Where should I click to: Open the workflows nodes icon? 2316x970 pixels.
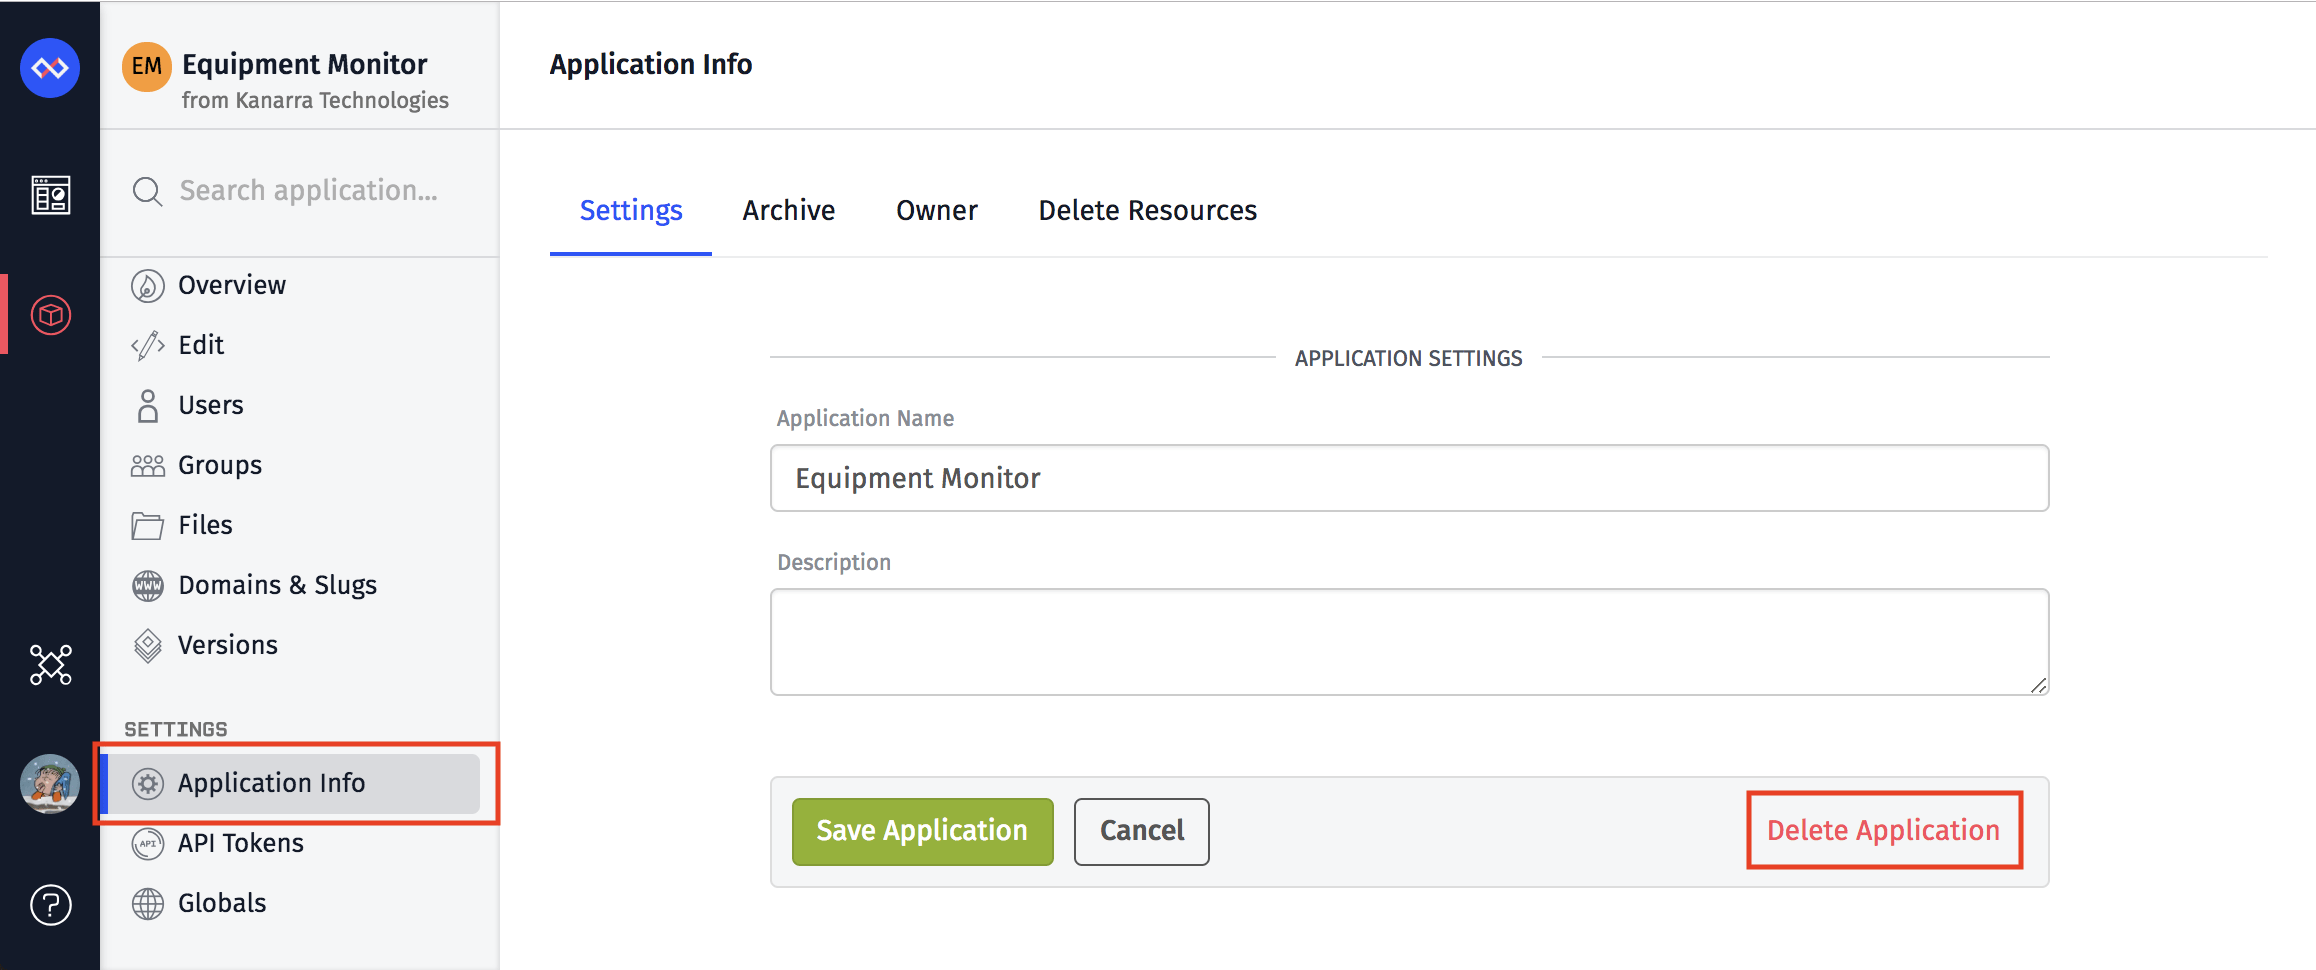pos(50,665)
